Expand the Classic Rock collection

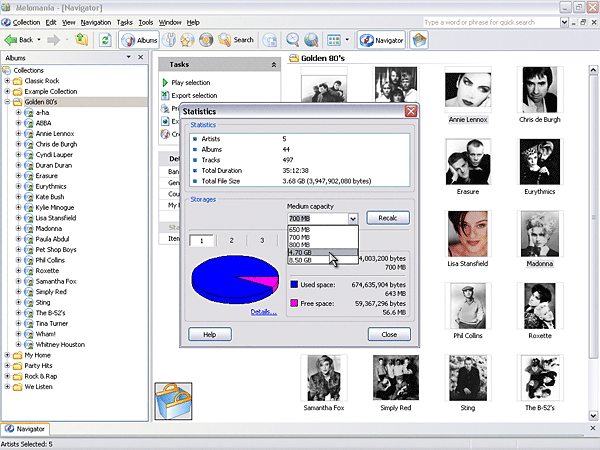[x=8, y=81]
